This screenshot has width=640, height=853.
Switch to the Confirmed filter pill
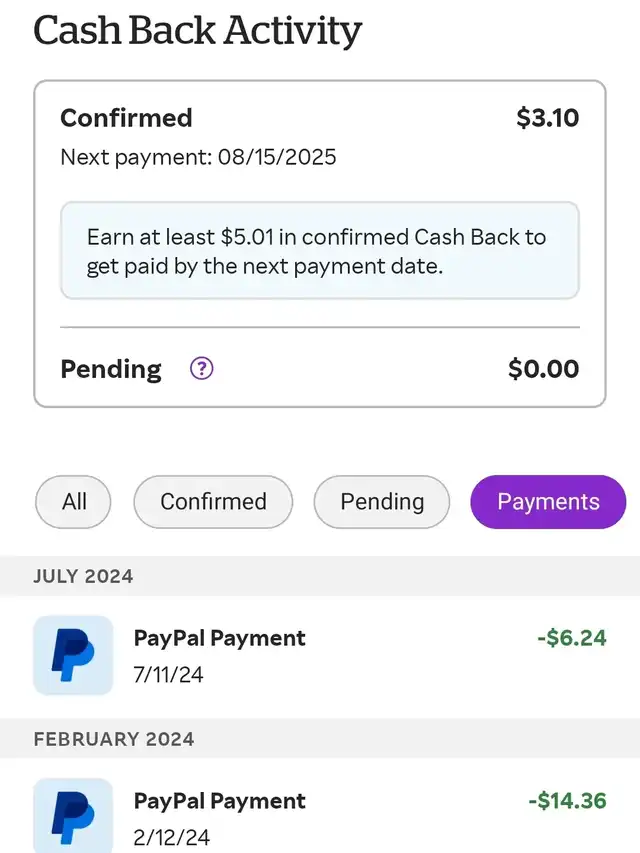213,501
